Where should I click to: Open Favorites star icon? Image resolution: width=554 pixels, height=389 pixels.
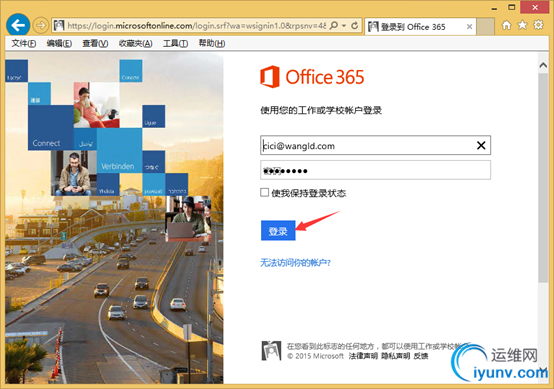tap(522, 25)
